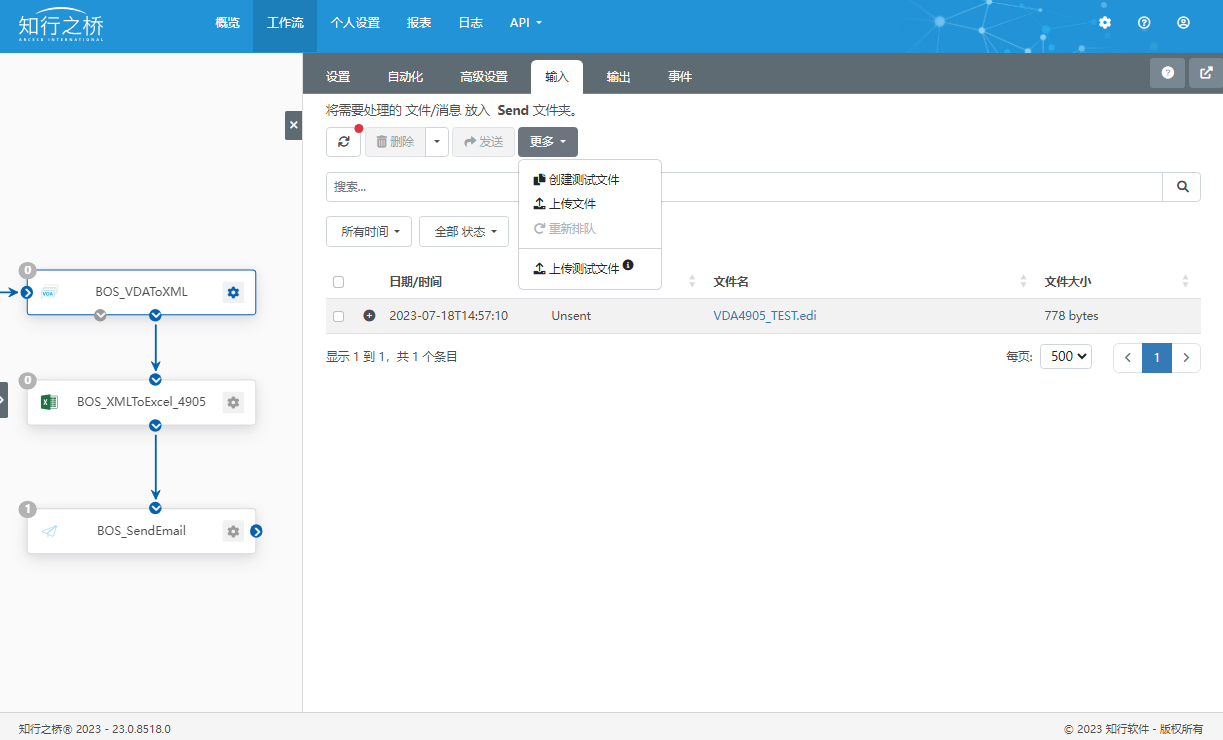
Task: Choose 创建测试文件 from the menu
Action: coord(584,180)
